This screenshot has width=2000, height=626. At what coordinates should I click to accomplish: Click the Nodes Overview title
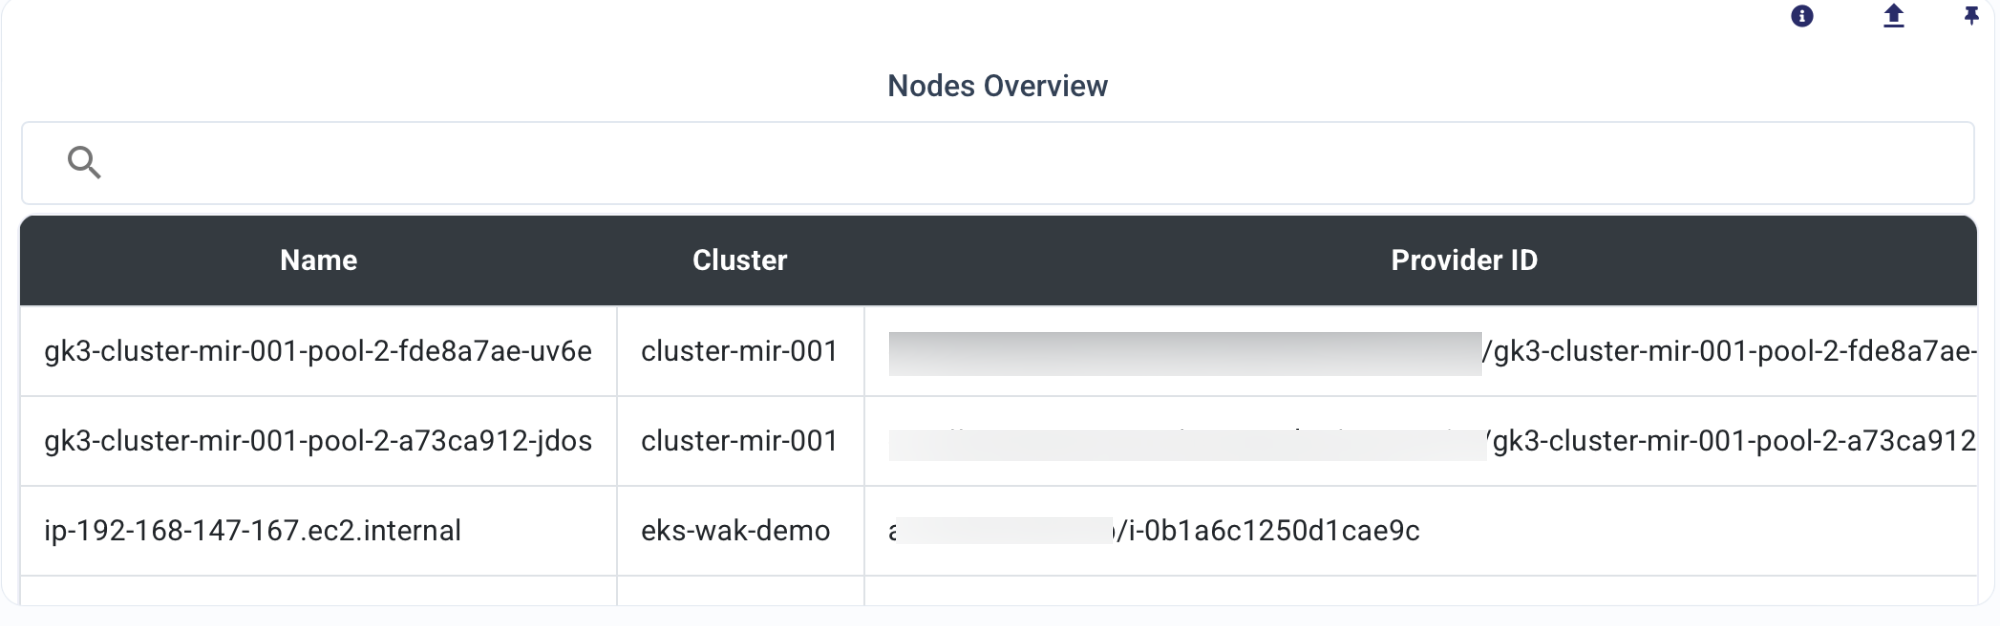998,86
